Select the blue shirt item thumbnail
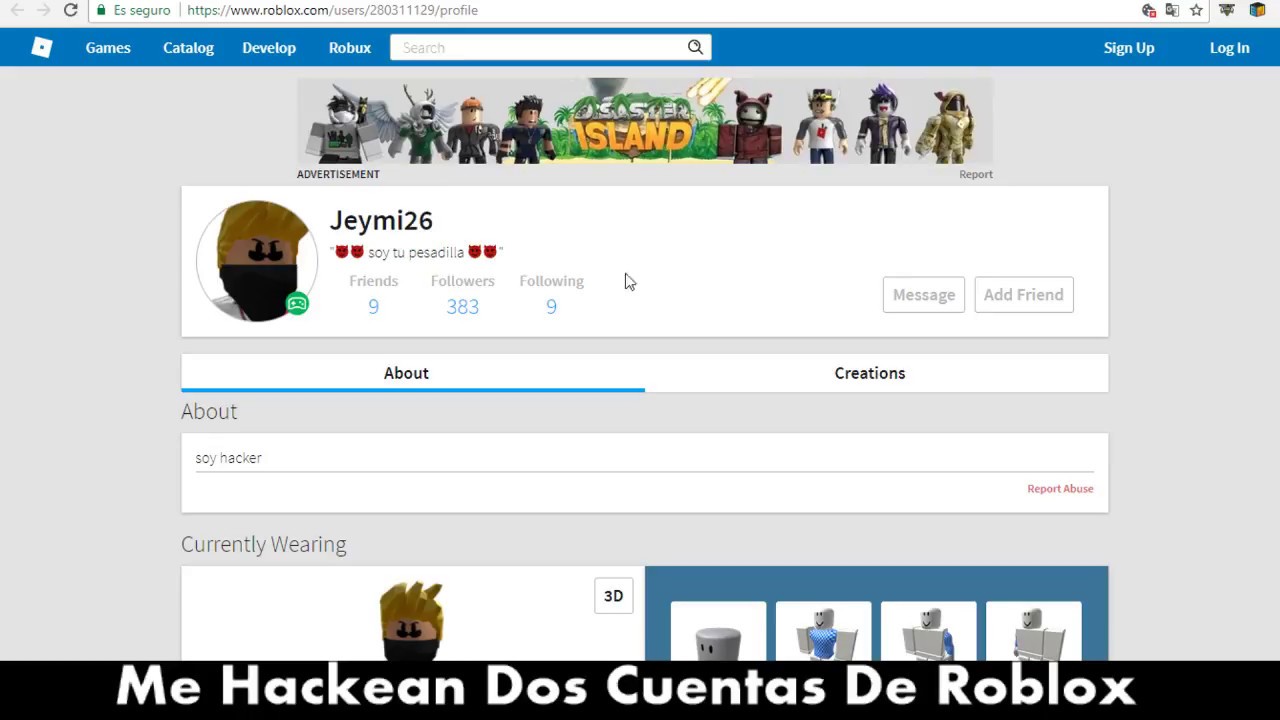This screenshot has width=1280, height=720. 823,631
